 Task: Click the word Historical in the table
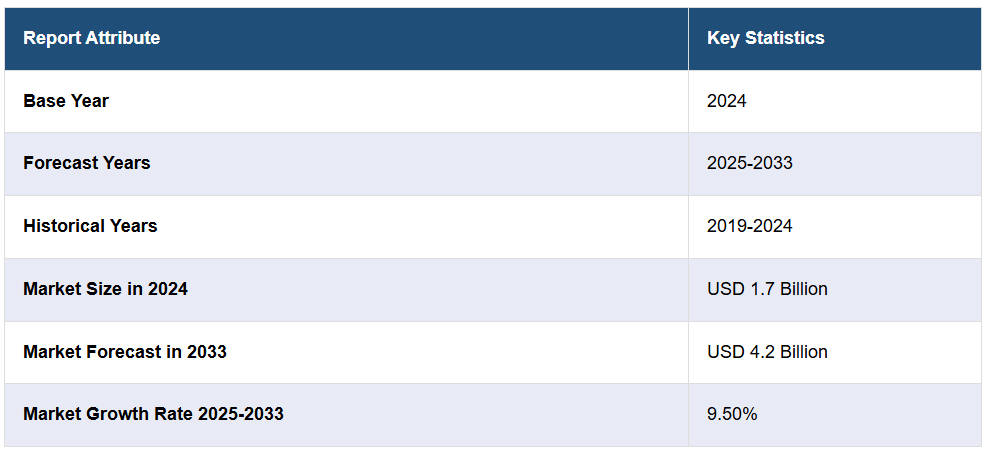[65, 226]
